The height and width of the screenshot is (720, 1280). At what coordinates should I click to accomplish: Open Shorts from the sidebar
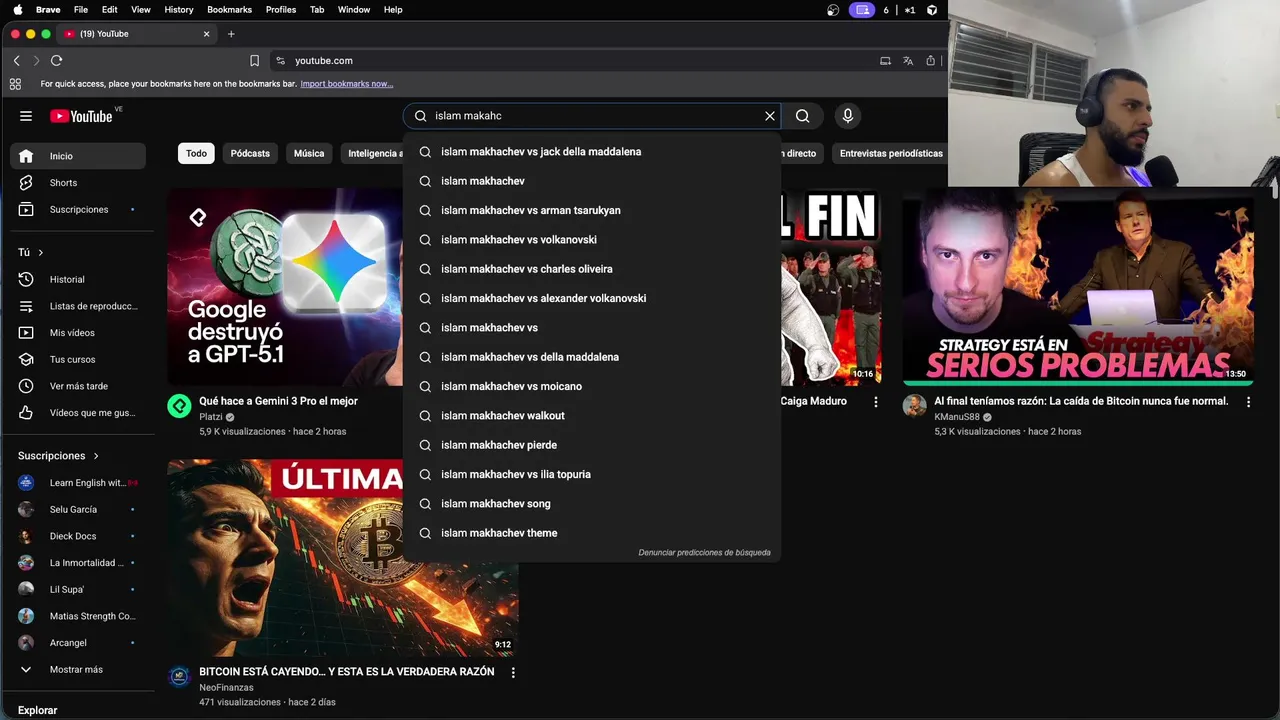click(x=78, y=183)
